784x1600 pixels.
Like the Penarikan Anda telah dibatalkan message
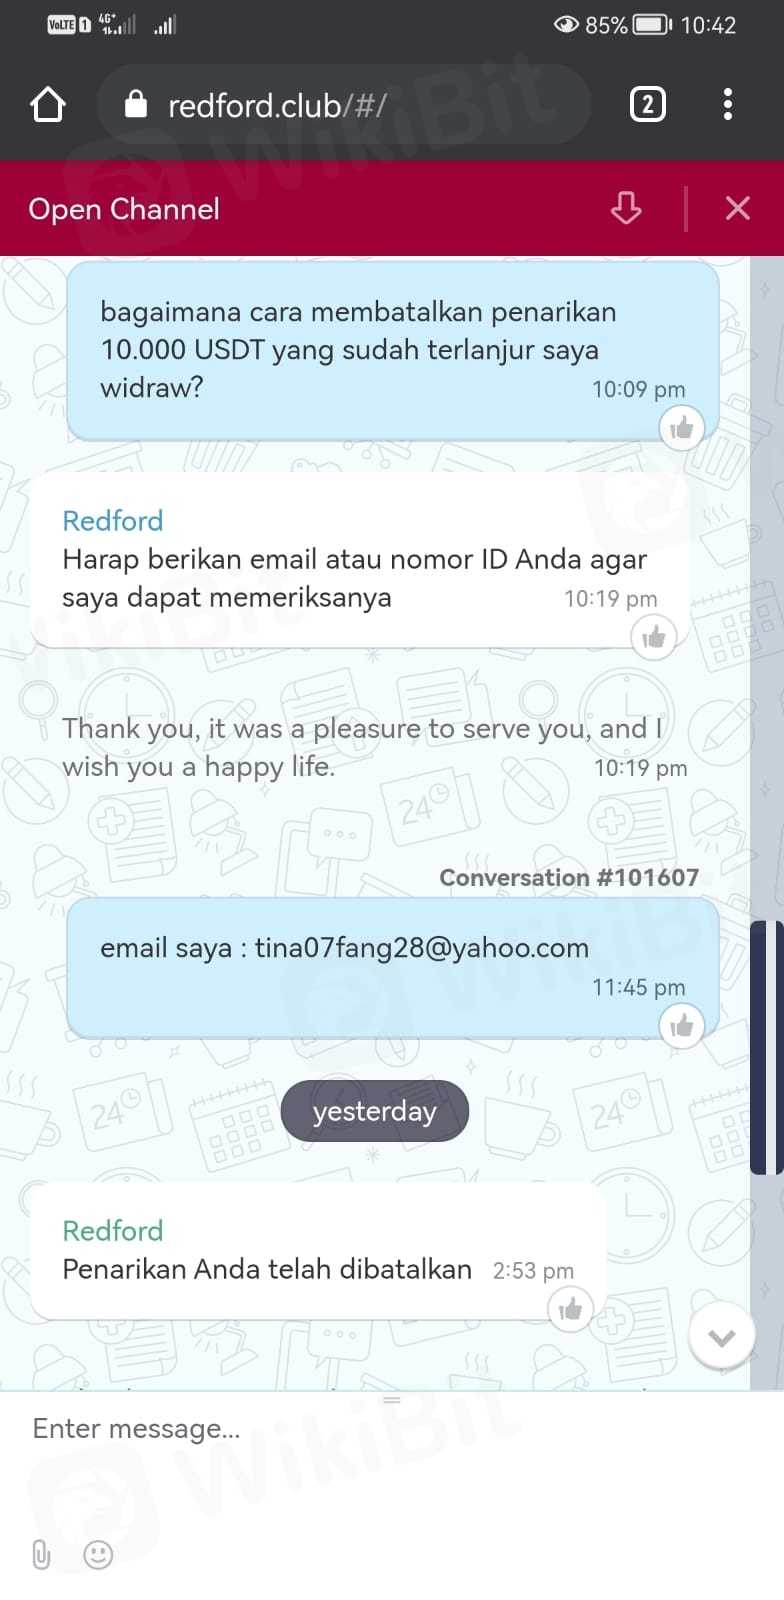coord(570,1308)
